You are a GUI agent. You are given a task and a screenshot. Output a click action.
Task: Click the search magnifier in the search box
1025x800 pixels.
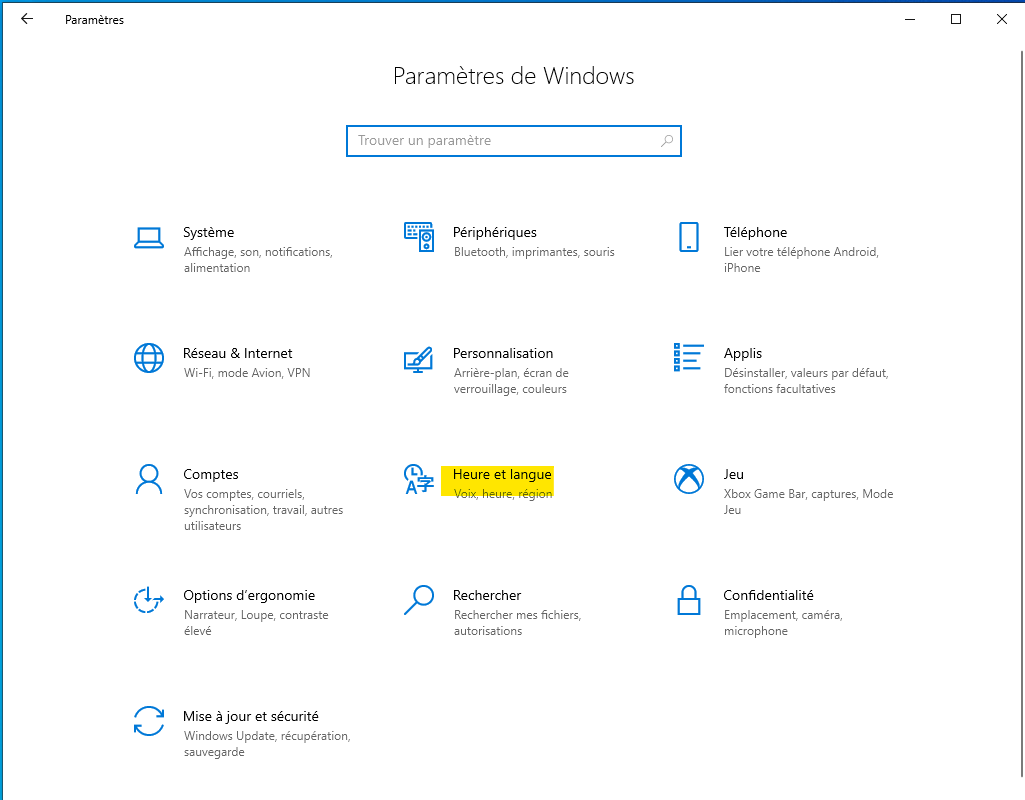tap(667, 141)
